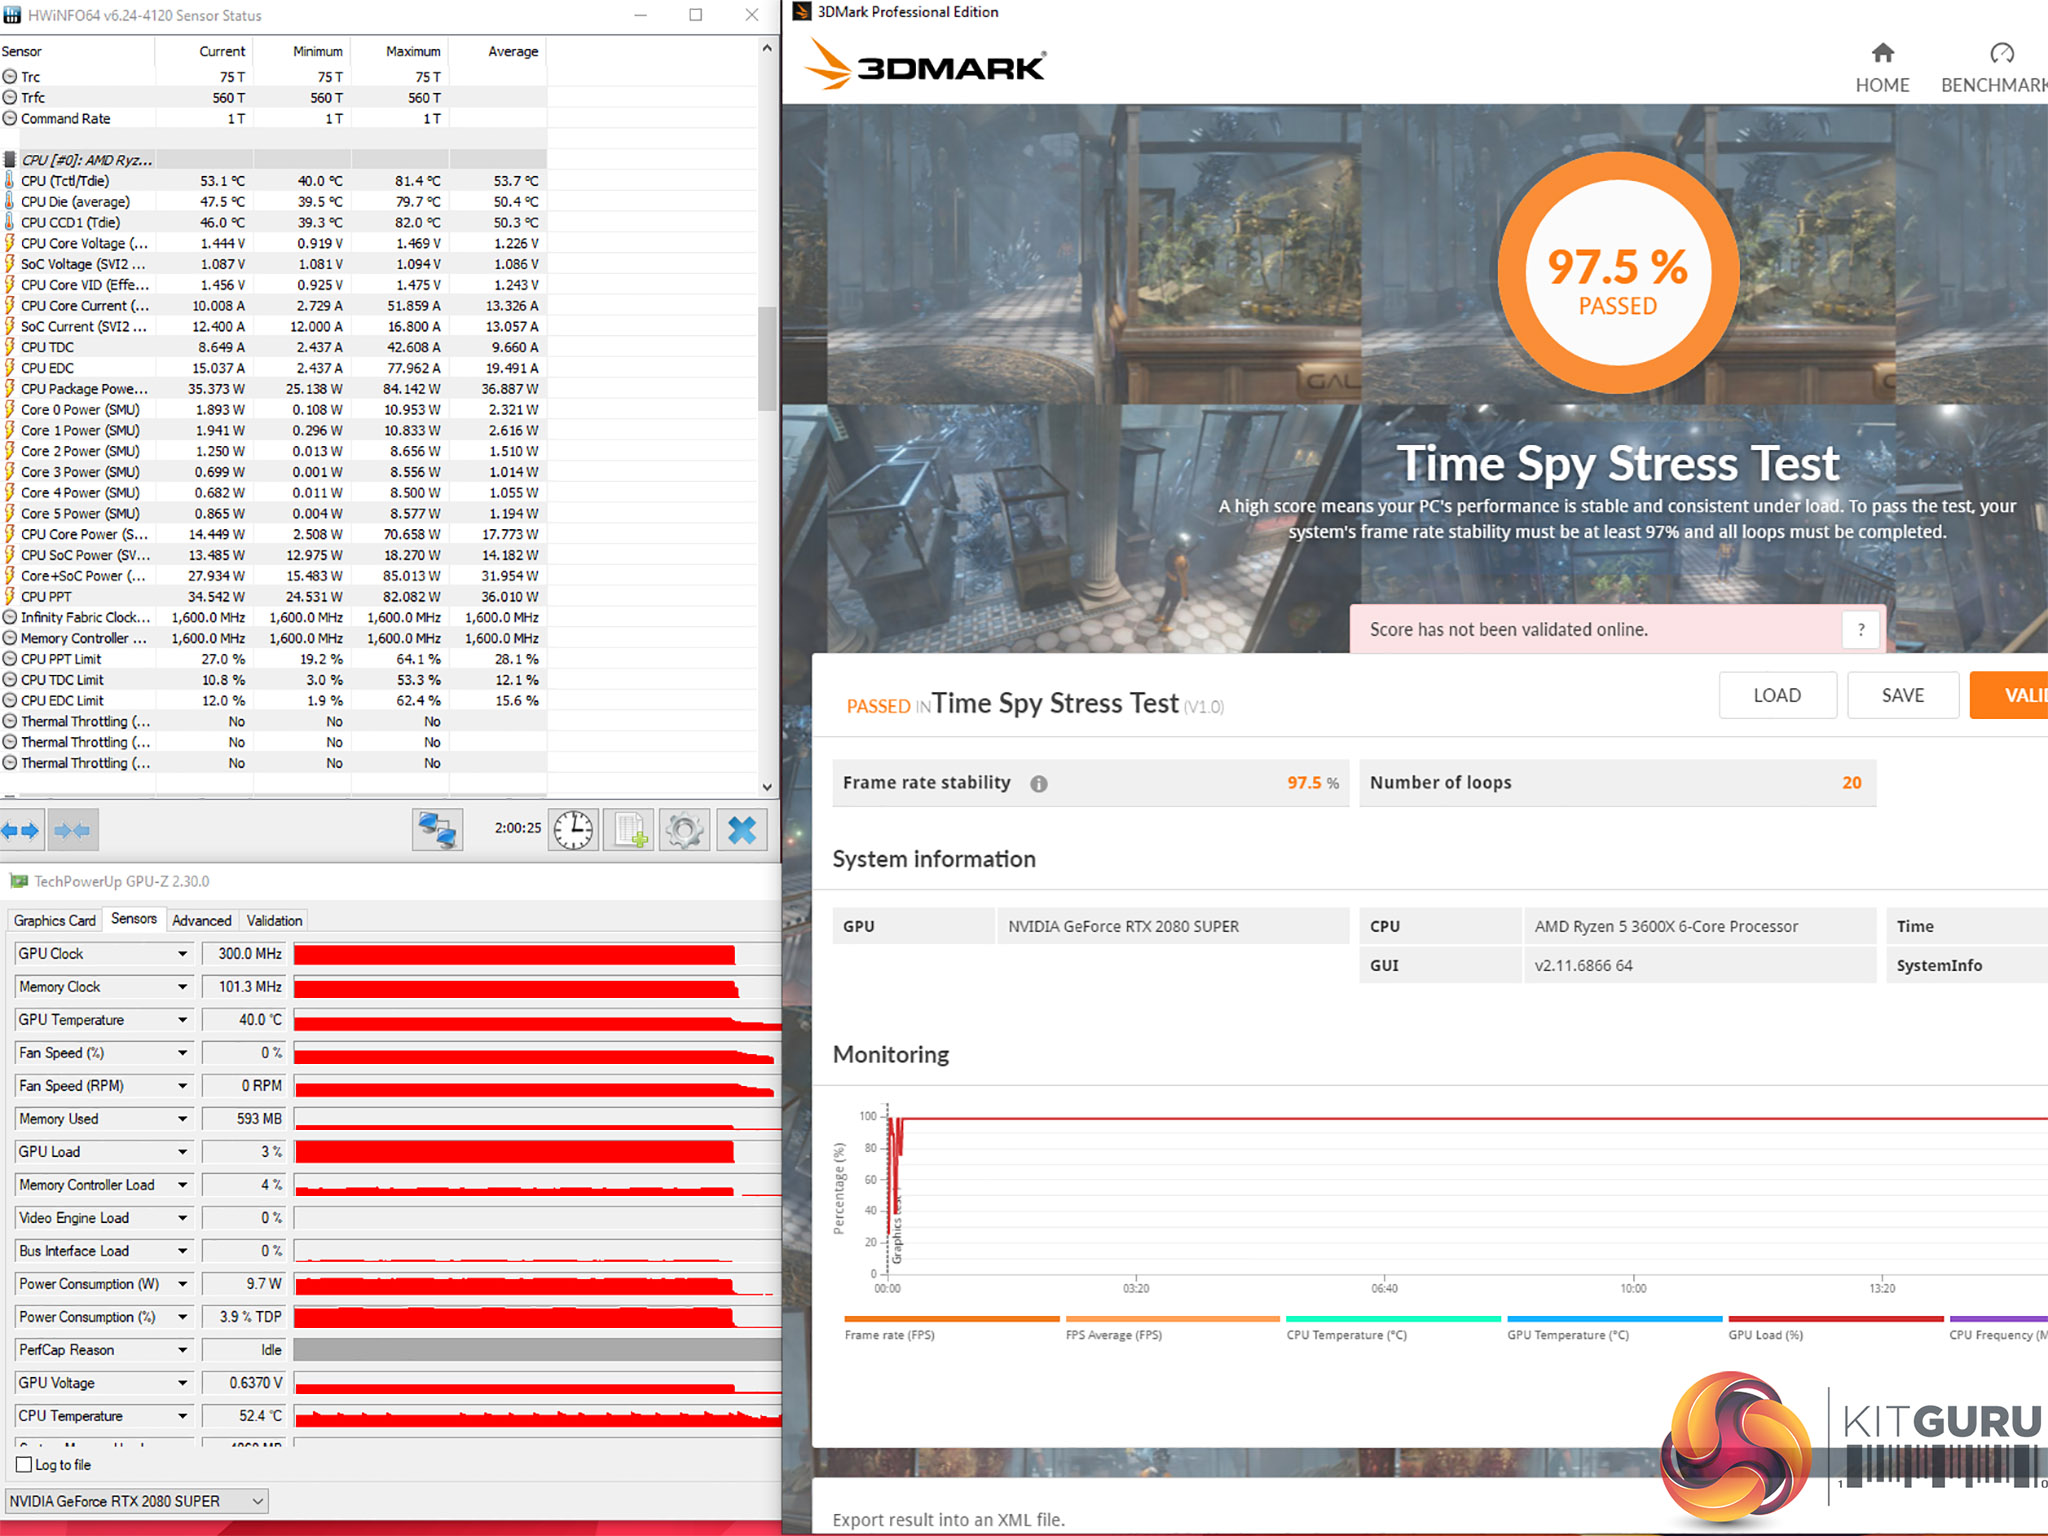Click the LOAD button
The height and width of the screenshot is (1536, 2048).
click(x=1777, y=695)
